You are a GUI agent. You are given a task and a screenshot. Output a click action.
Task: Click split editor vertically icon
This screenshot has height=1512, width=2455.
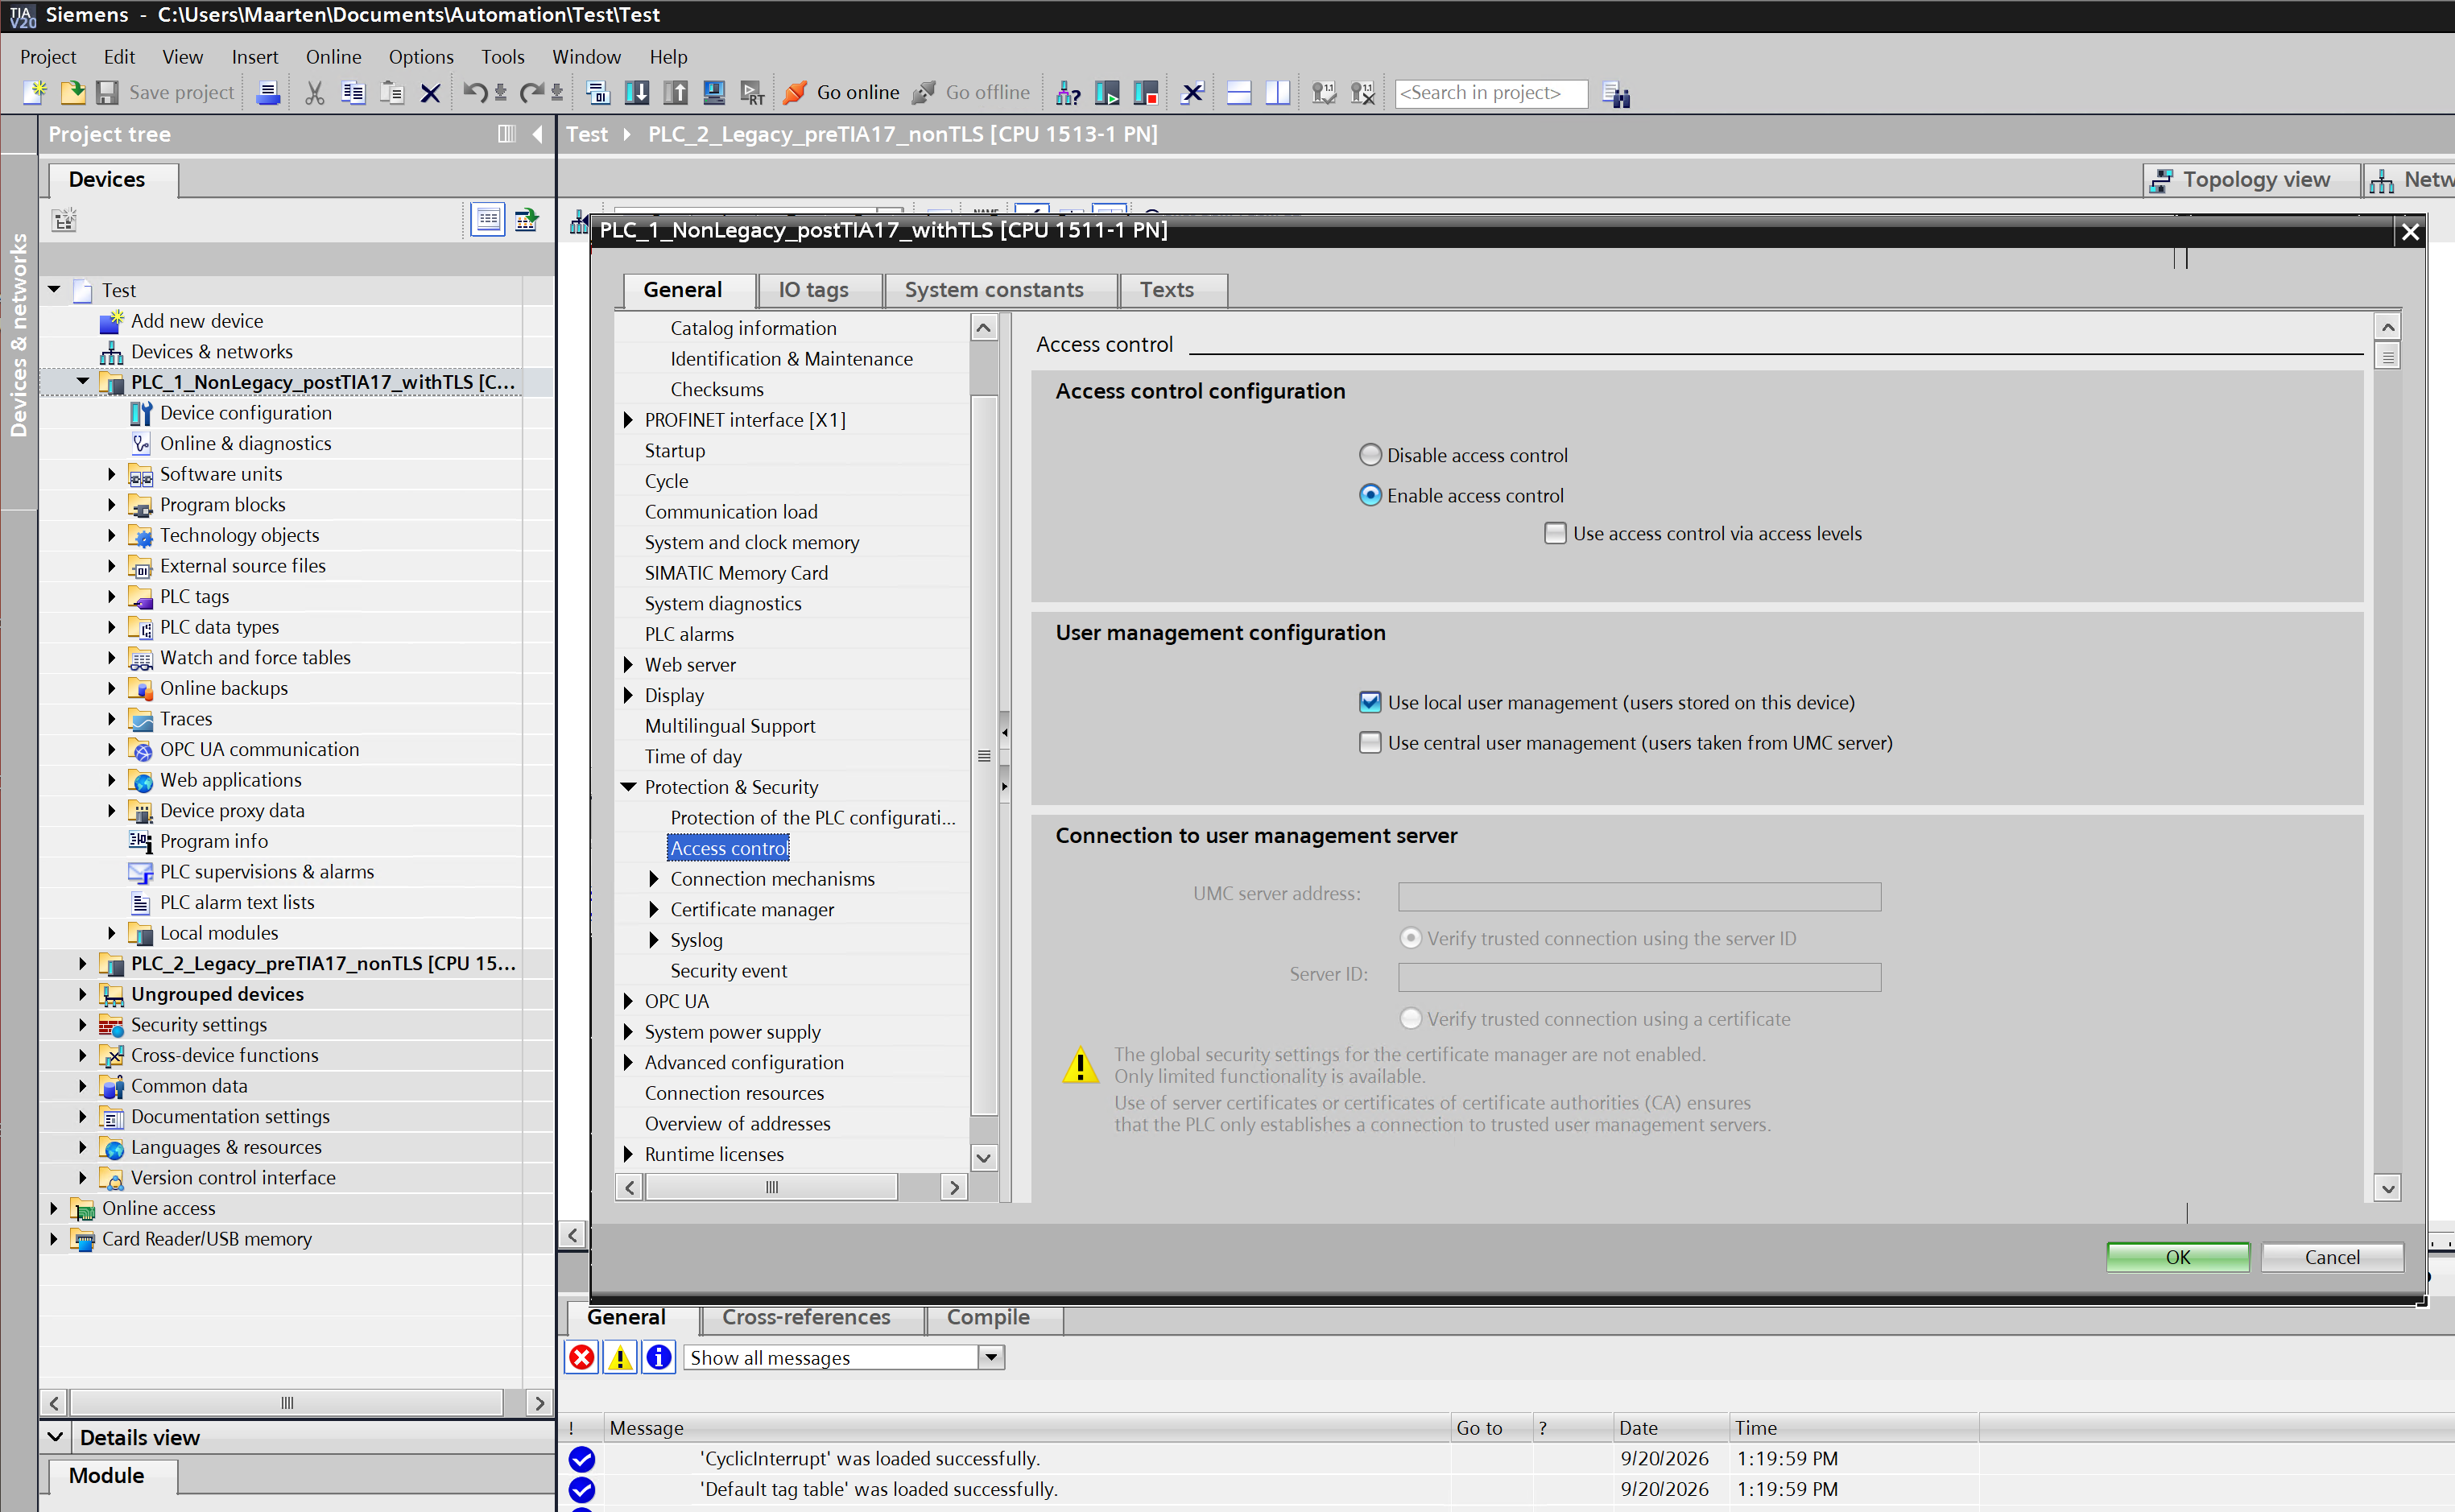1278,93
